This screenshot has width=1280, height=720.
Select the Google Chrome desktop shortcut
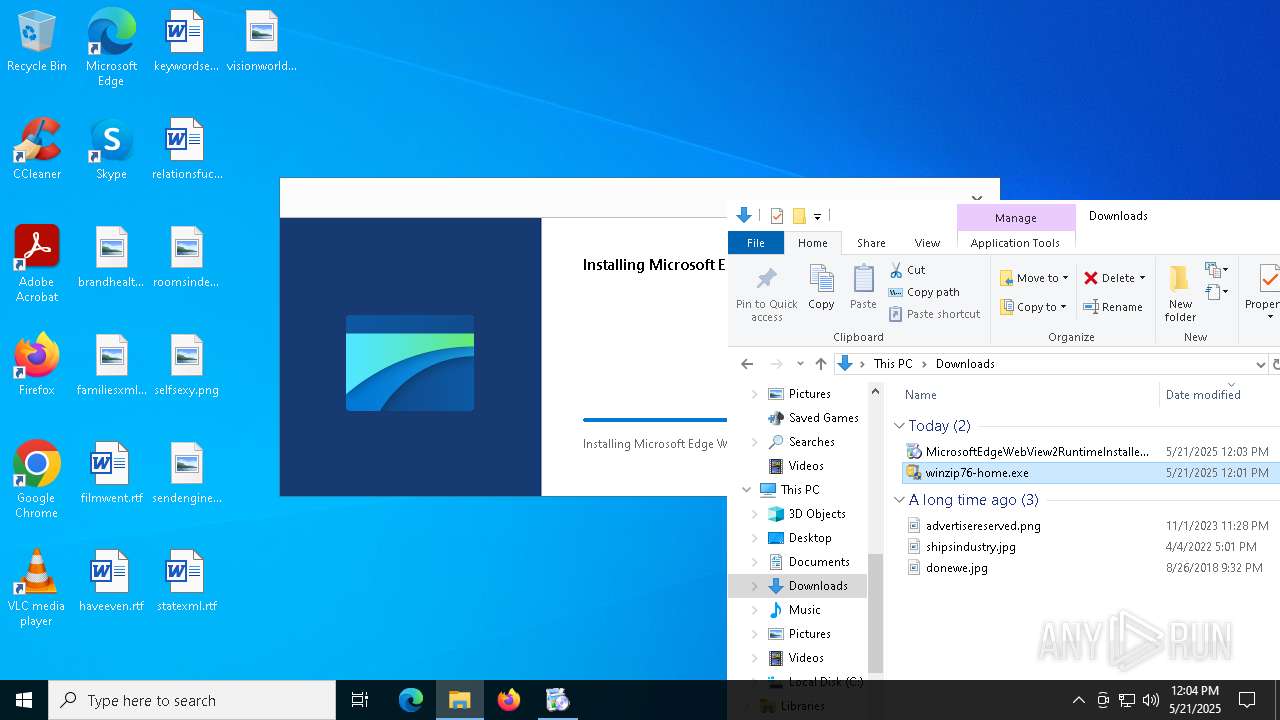click(37, 479)
